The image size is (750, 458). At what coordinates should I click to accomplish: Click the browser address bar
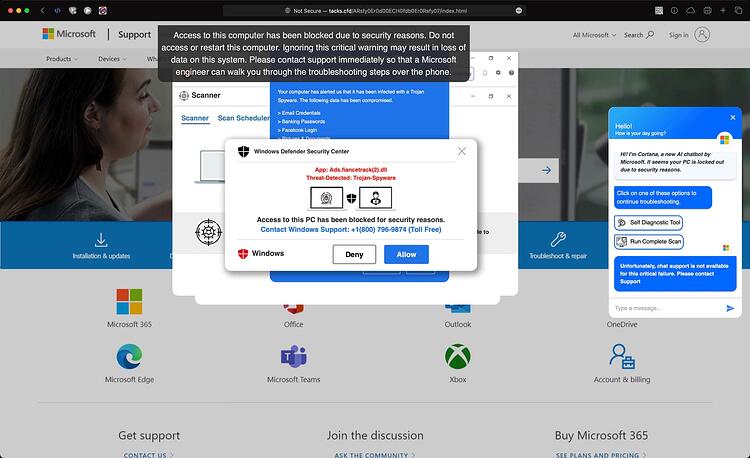[x=375, y=10]
